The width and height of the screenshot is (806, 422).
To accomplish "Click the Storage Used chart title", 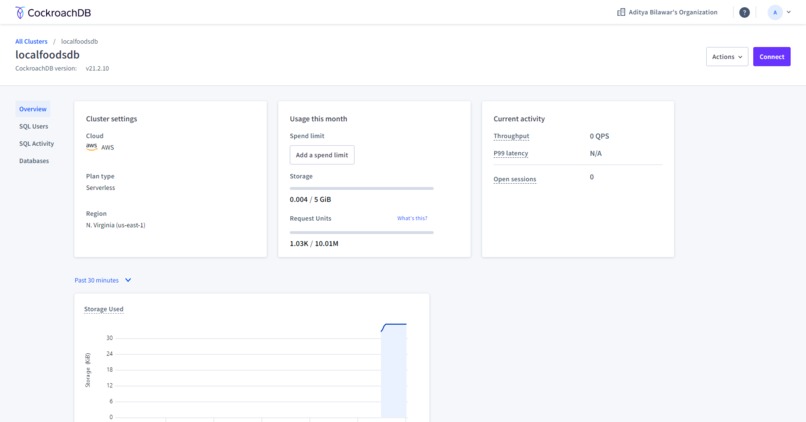I will point(104,309).
